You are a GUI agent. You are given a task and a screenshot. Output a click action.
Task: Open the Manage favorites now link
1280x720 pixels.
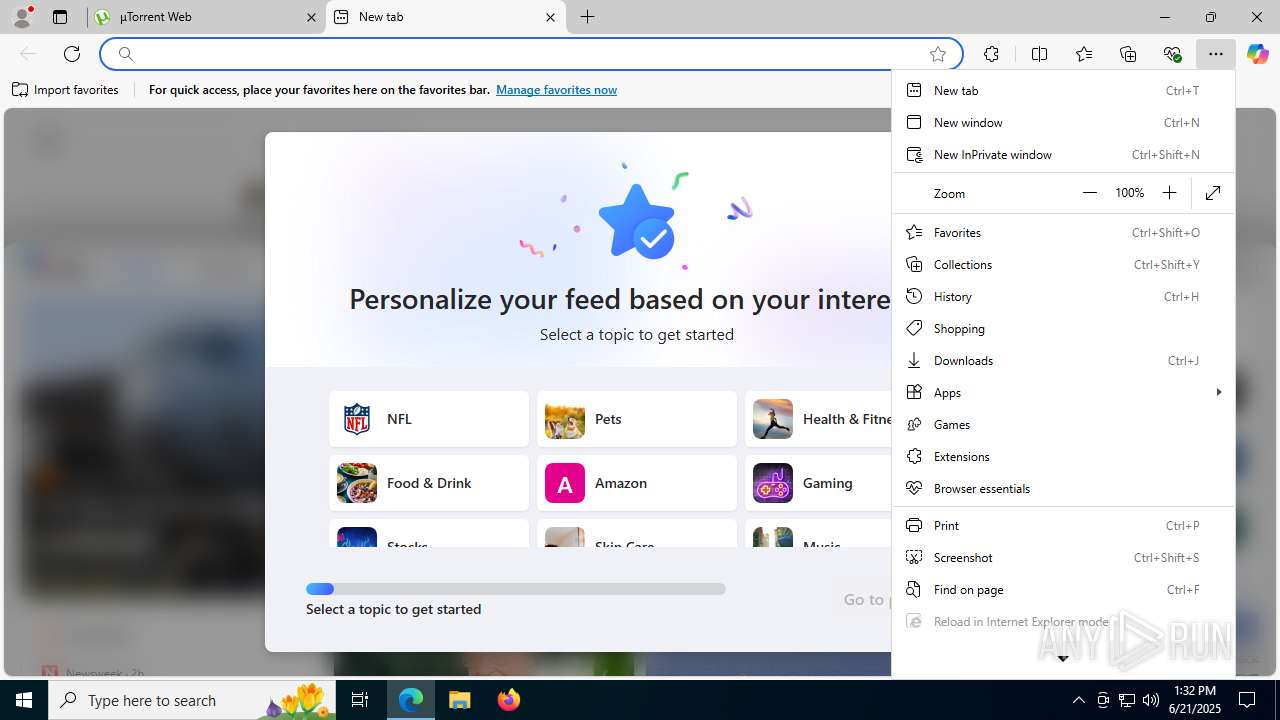point(556,90)
